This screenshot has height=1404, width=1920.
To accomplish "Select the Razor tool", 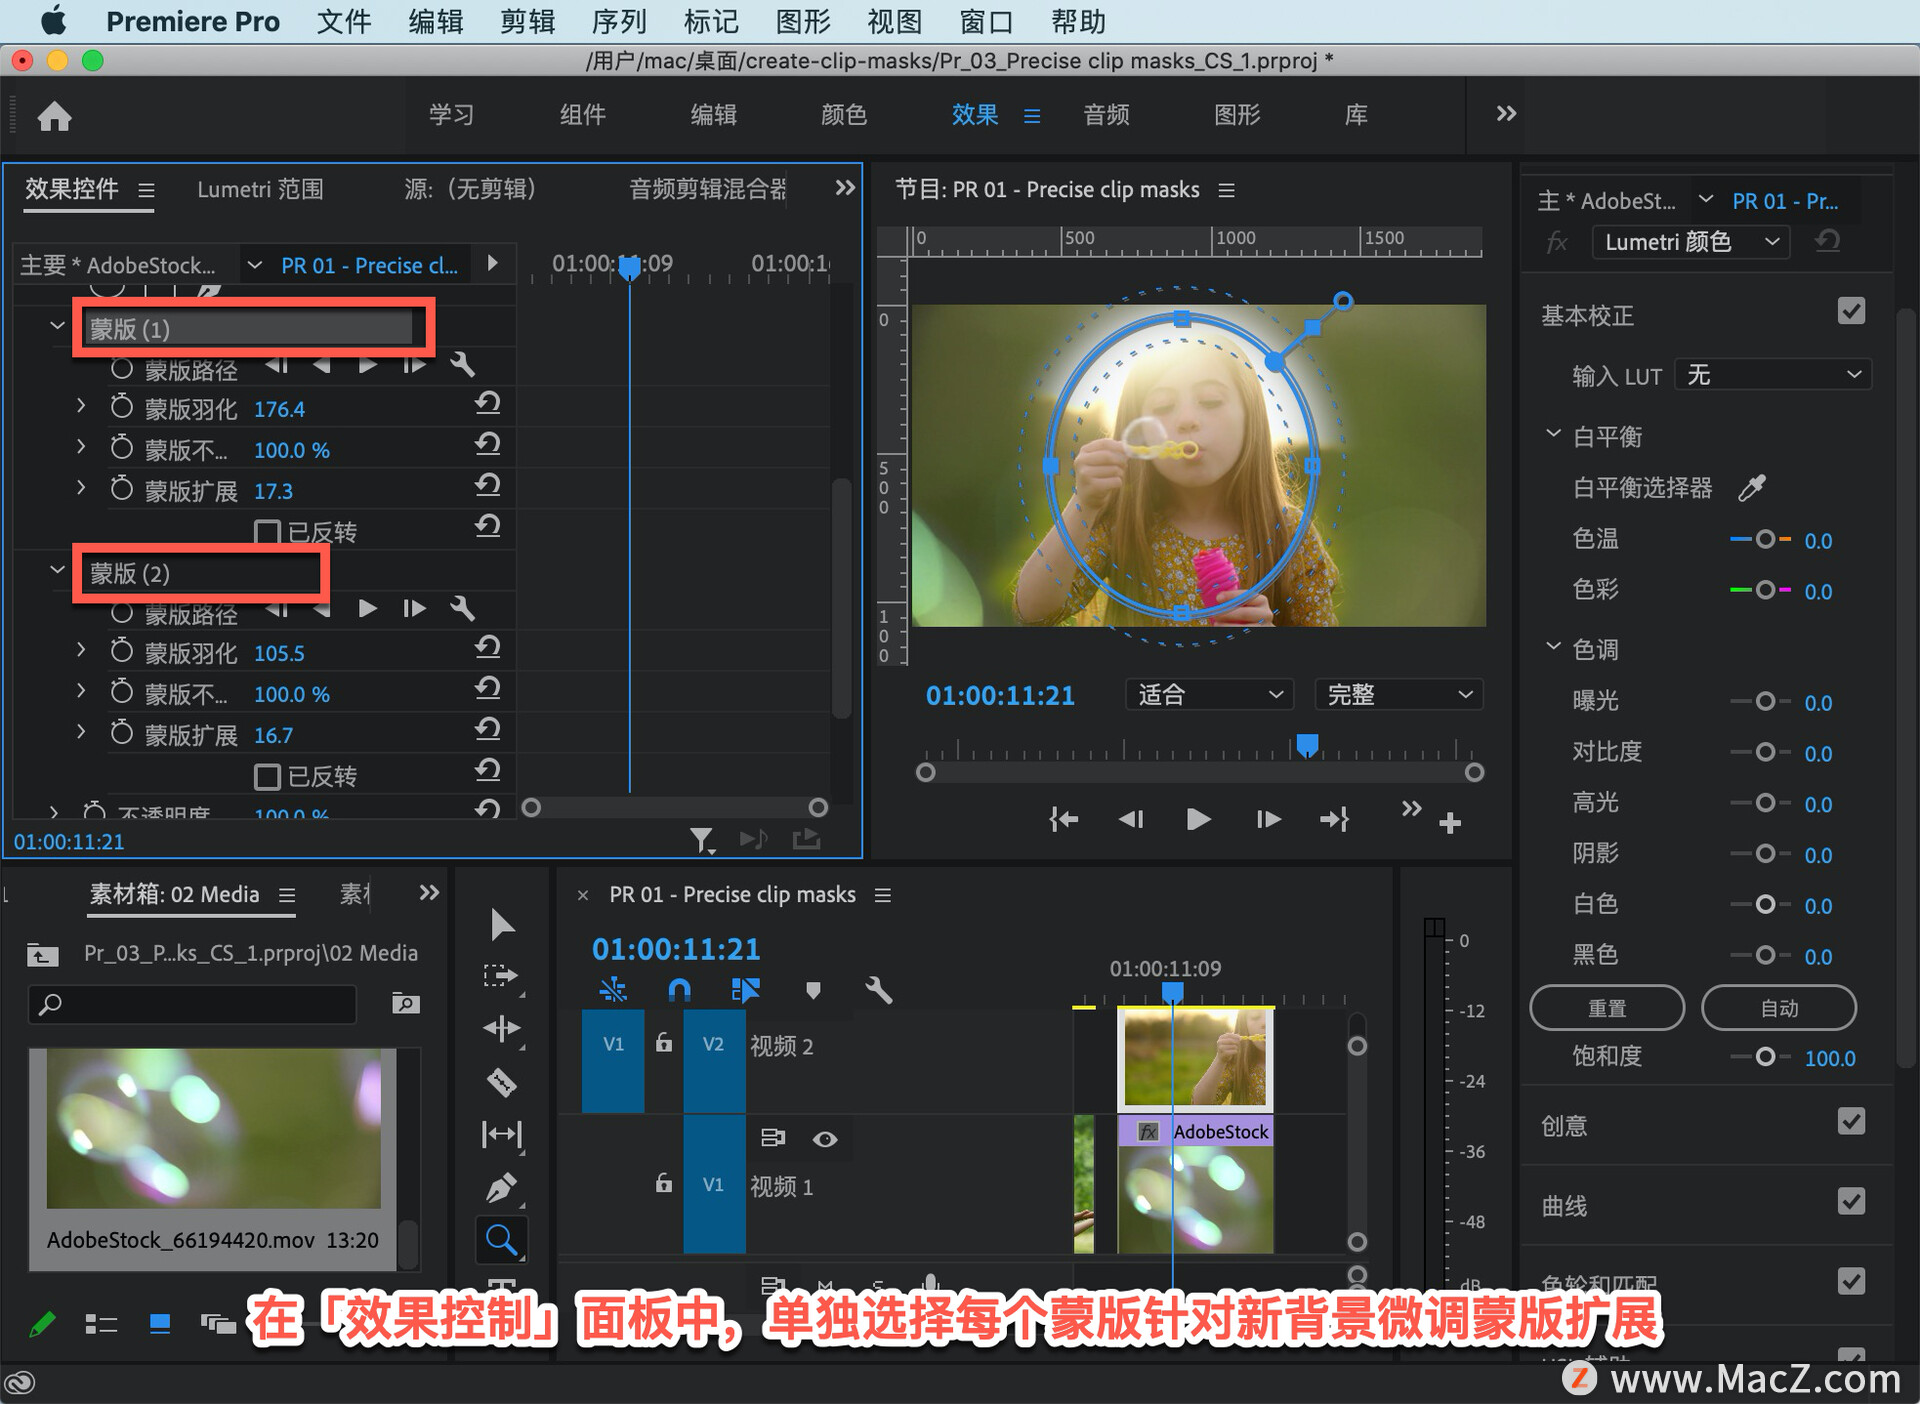I will tap(502, 1082).
